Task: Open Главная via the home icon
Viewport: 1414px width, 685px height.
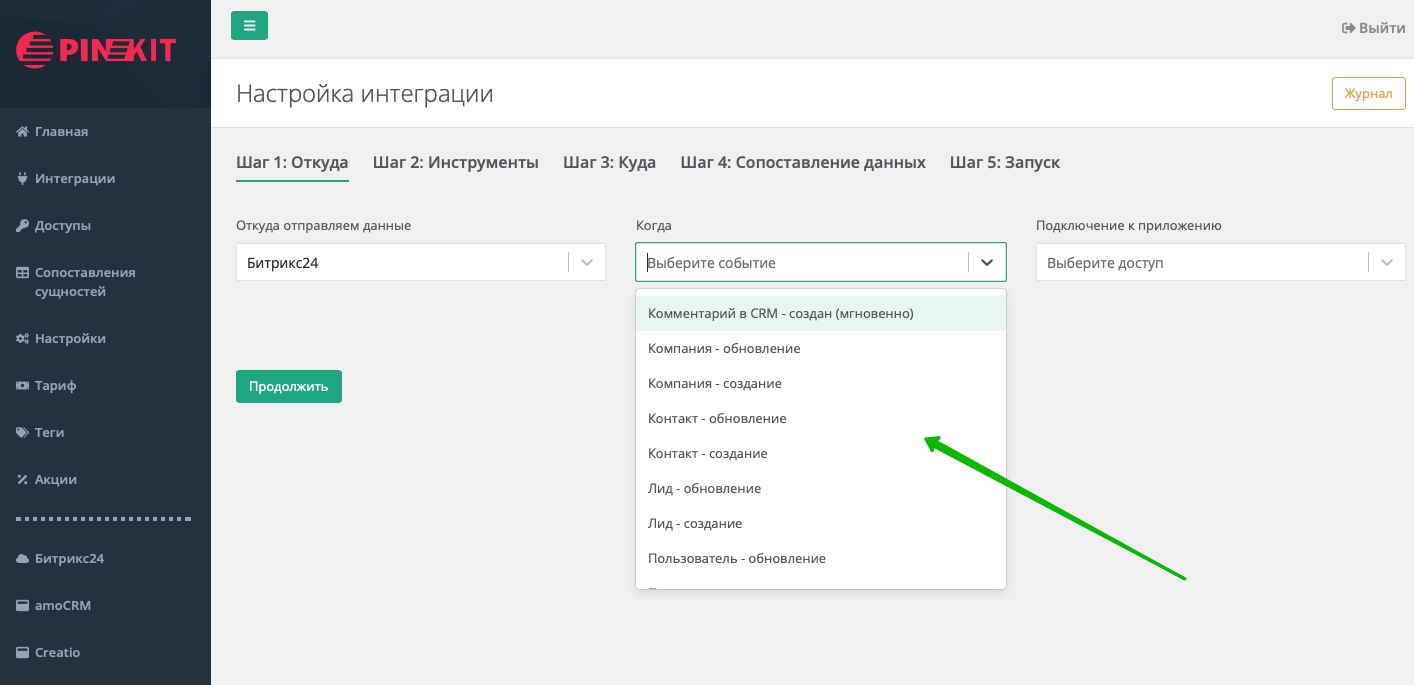Action: (x=22, y=132)
